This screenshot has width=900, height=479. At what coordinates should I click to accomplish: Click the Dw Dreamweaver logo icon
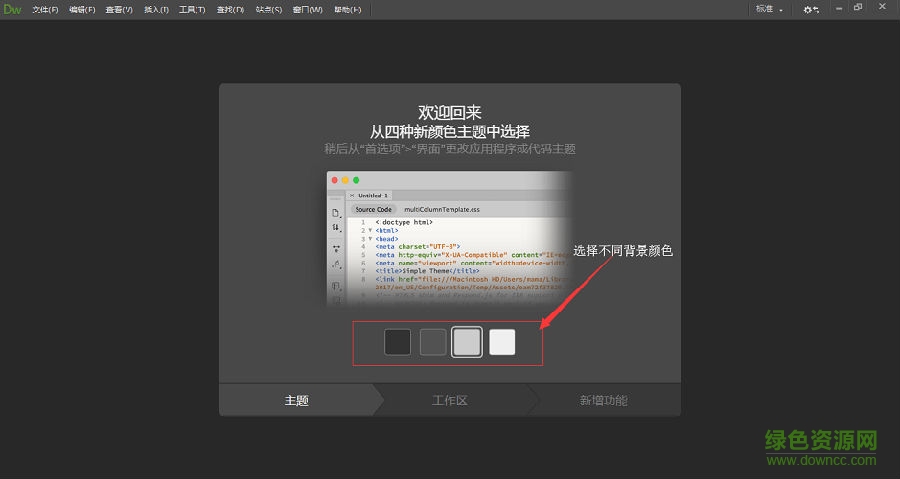(12, 9)
